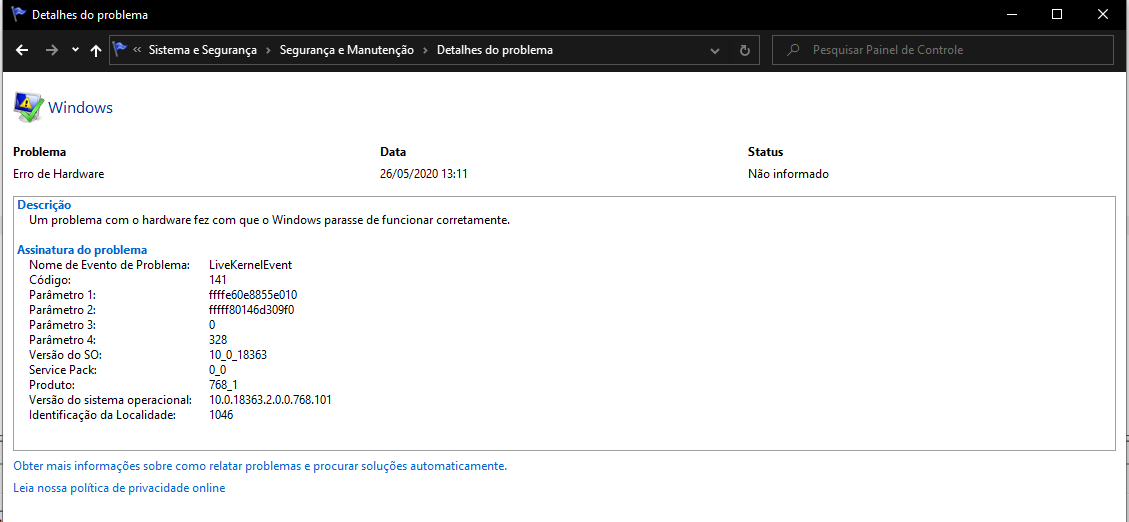Go back with the left arrow

click(22, 50)
